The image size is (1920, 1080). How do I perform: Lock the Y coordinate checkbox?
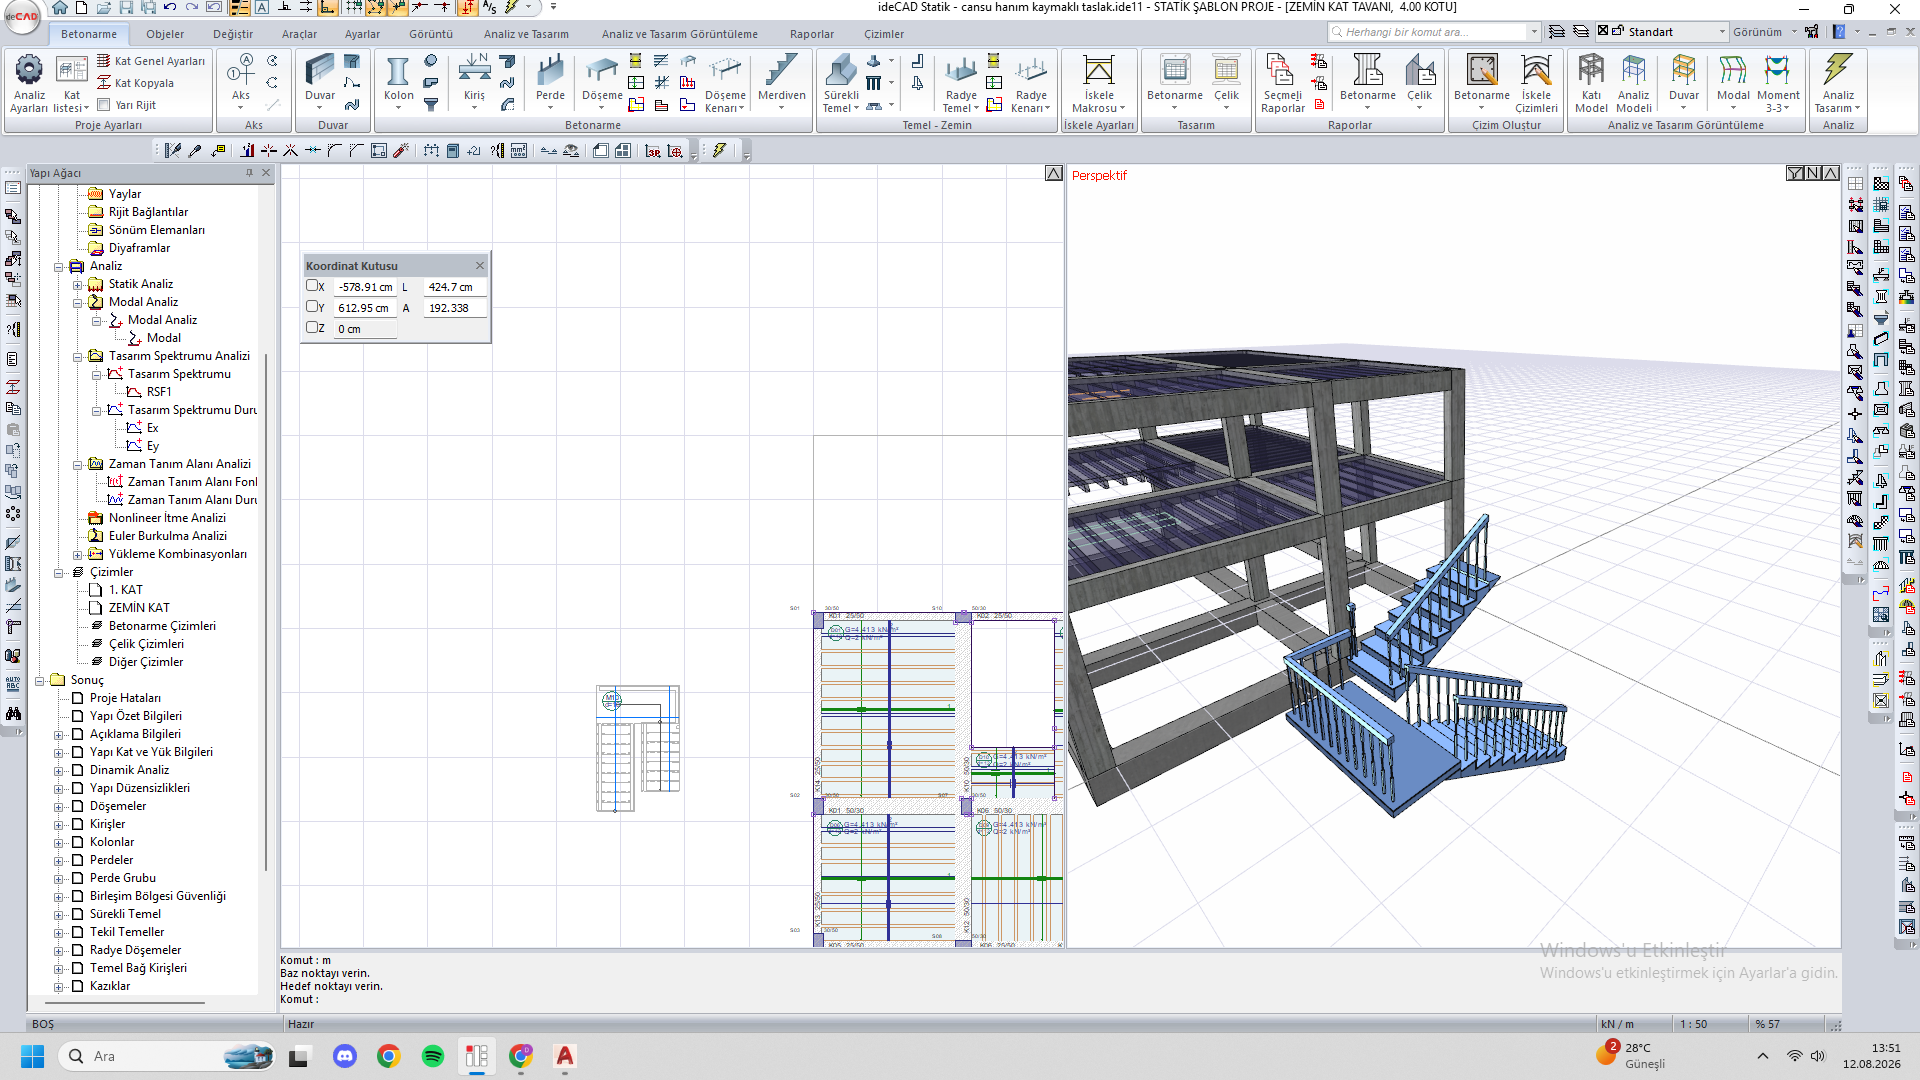[x=312, y=307]
